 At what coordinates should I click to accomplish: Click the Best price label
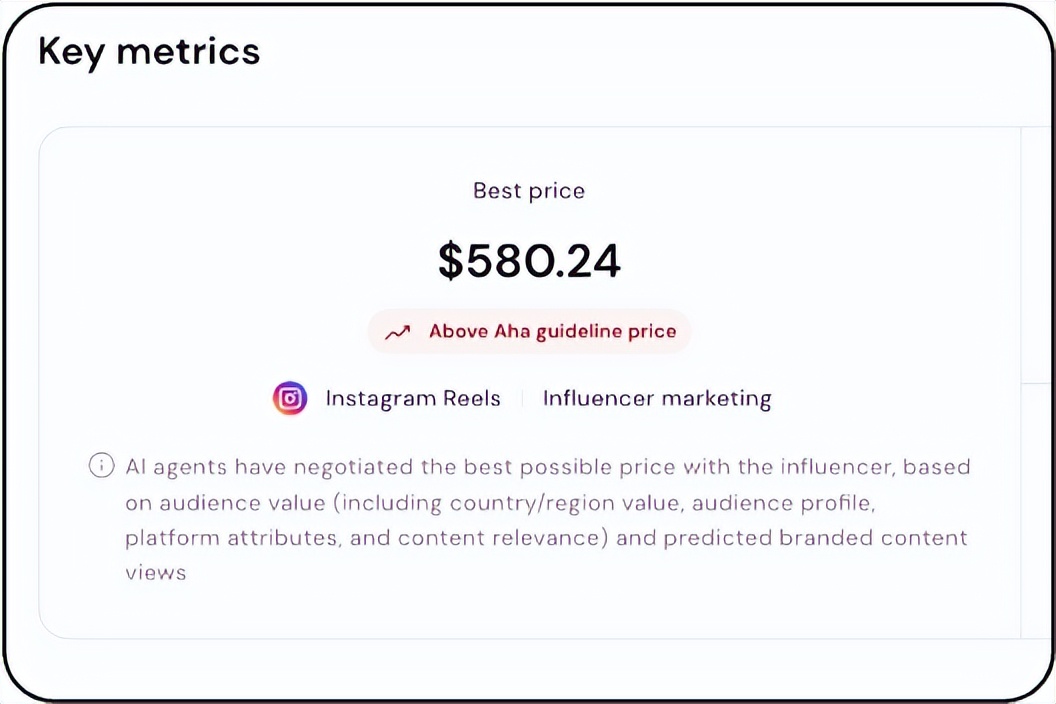pyautogui.click(x=529, y=190)
